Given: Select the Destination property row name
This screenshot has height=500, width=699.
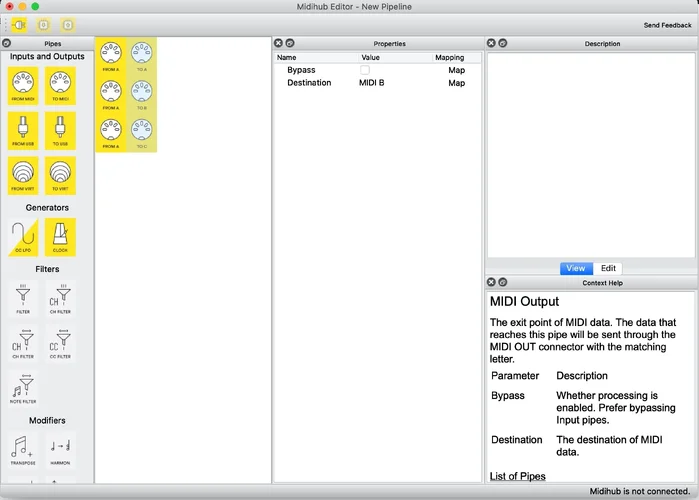Looking at the screenshot, I should pyautogui.click(x=309, y=83).
